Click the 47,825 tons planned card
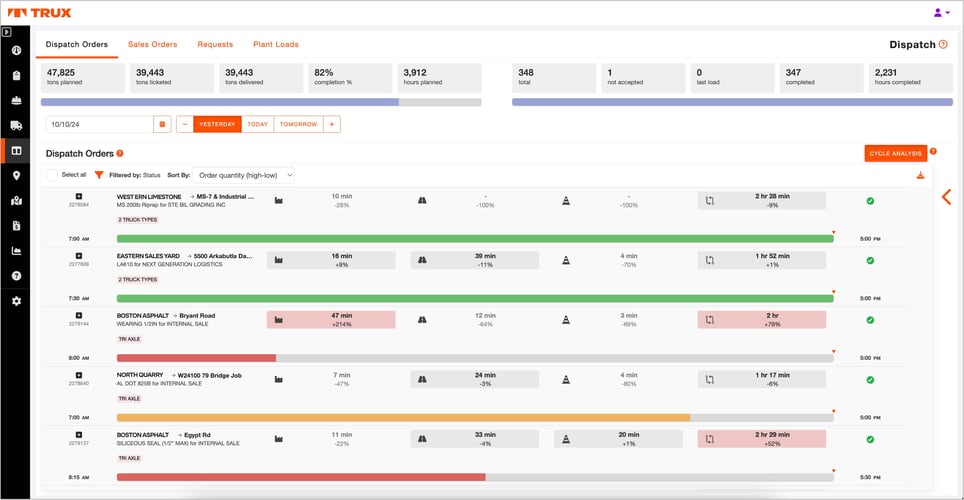The image size is (964, 500). 83,78
